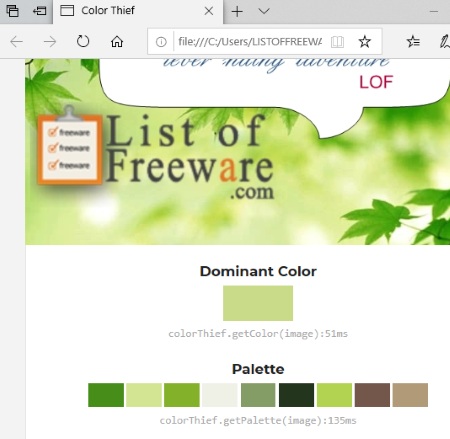Image resolution: width=450 pixels, height=439 pixels.
Task: View site information icon in address bar
Action: (161, 42)
